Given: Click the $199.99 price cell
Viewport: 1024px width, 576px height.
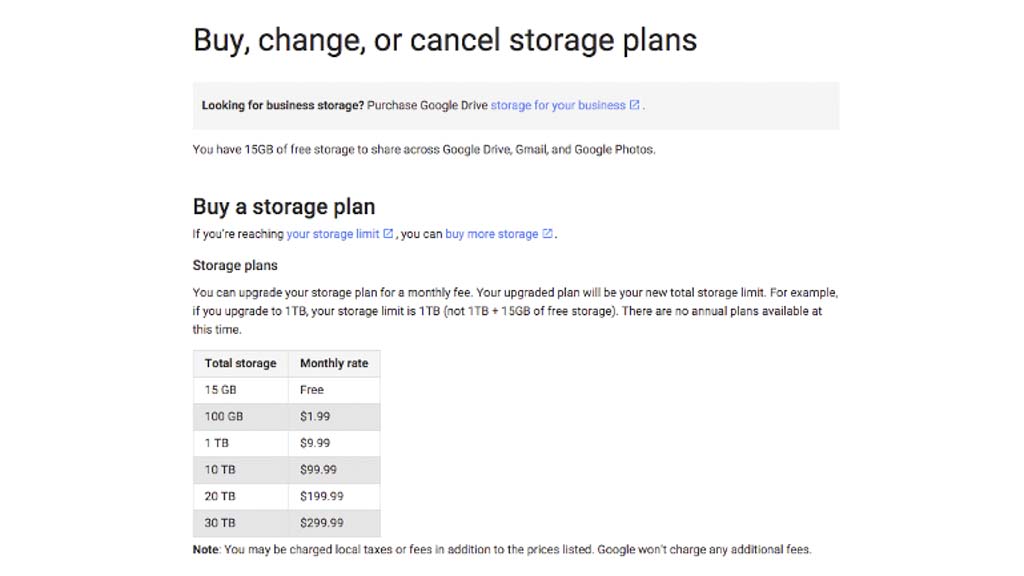Looking at the screenshot, I should [x=321, y=496].
